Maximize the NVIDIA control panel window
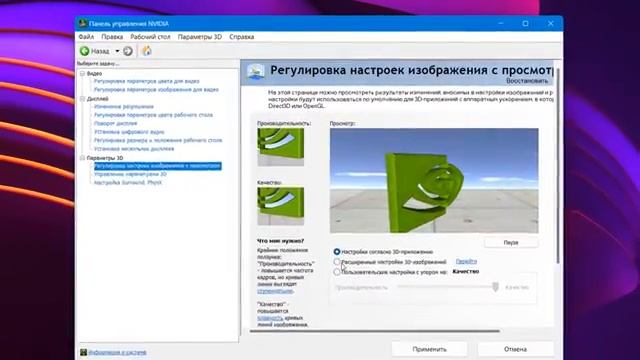The width and height of the screenshot is (640, 360). pos(526,24)
